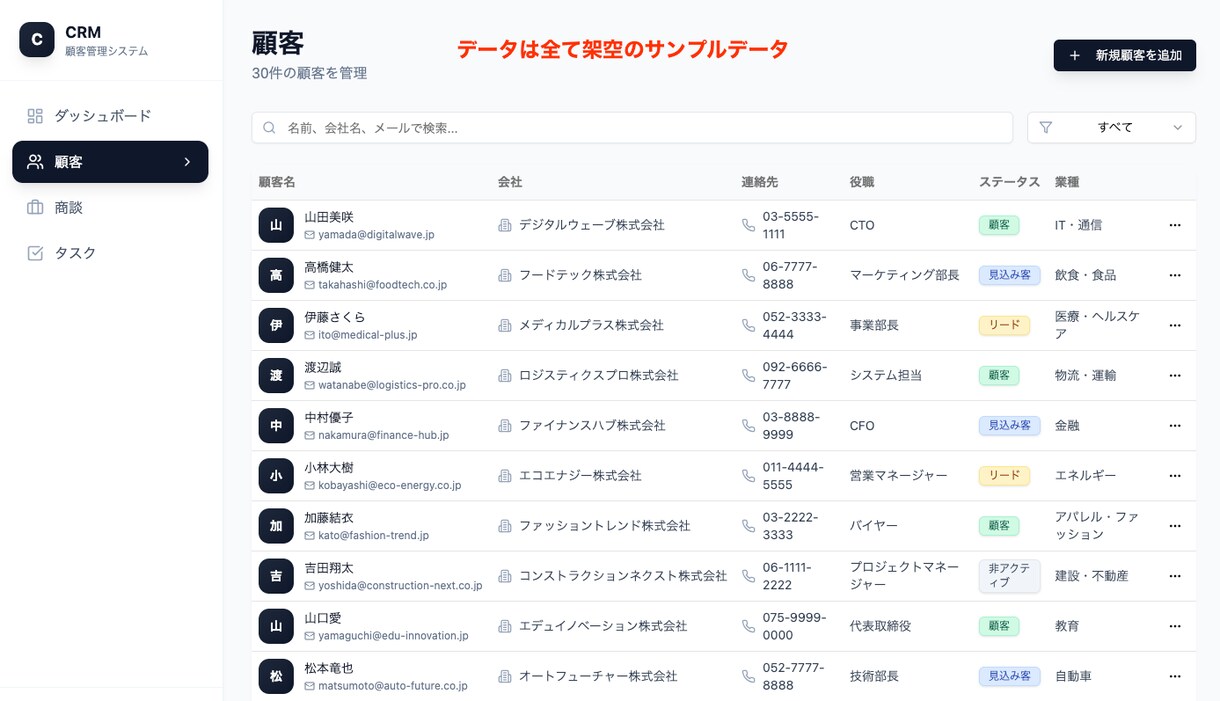Click the phone icon beside 06-7777-8888
The height and width of the screenshot is (701, 1220).
pos(748,275)
